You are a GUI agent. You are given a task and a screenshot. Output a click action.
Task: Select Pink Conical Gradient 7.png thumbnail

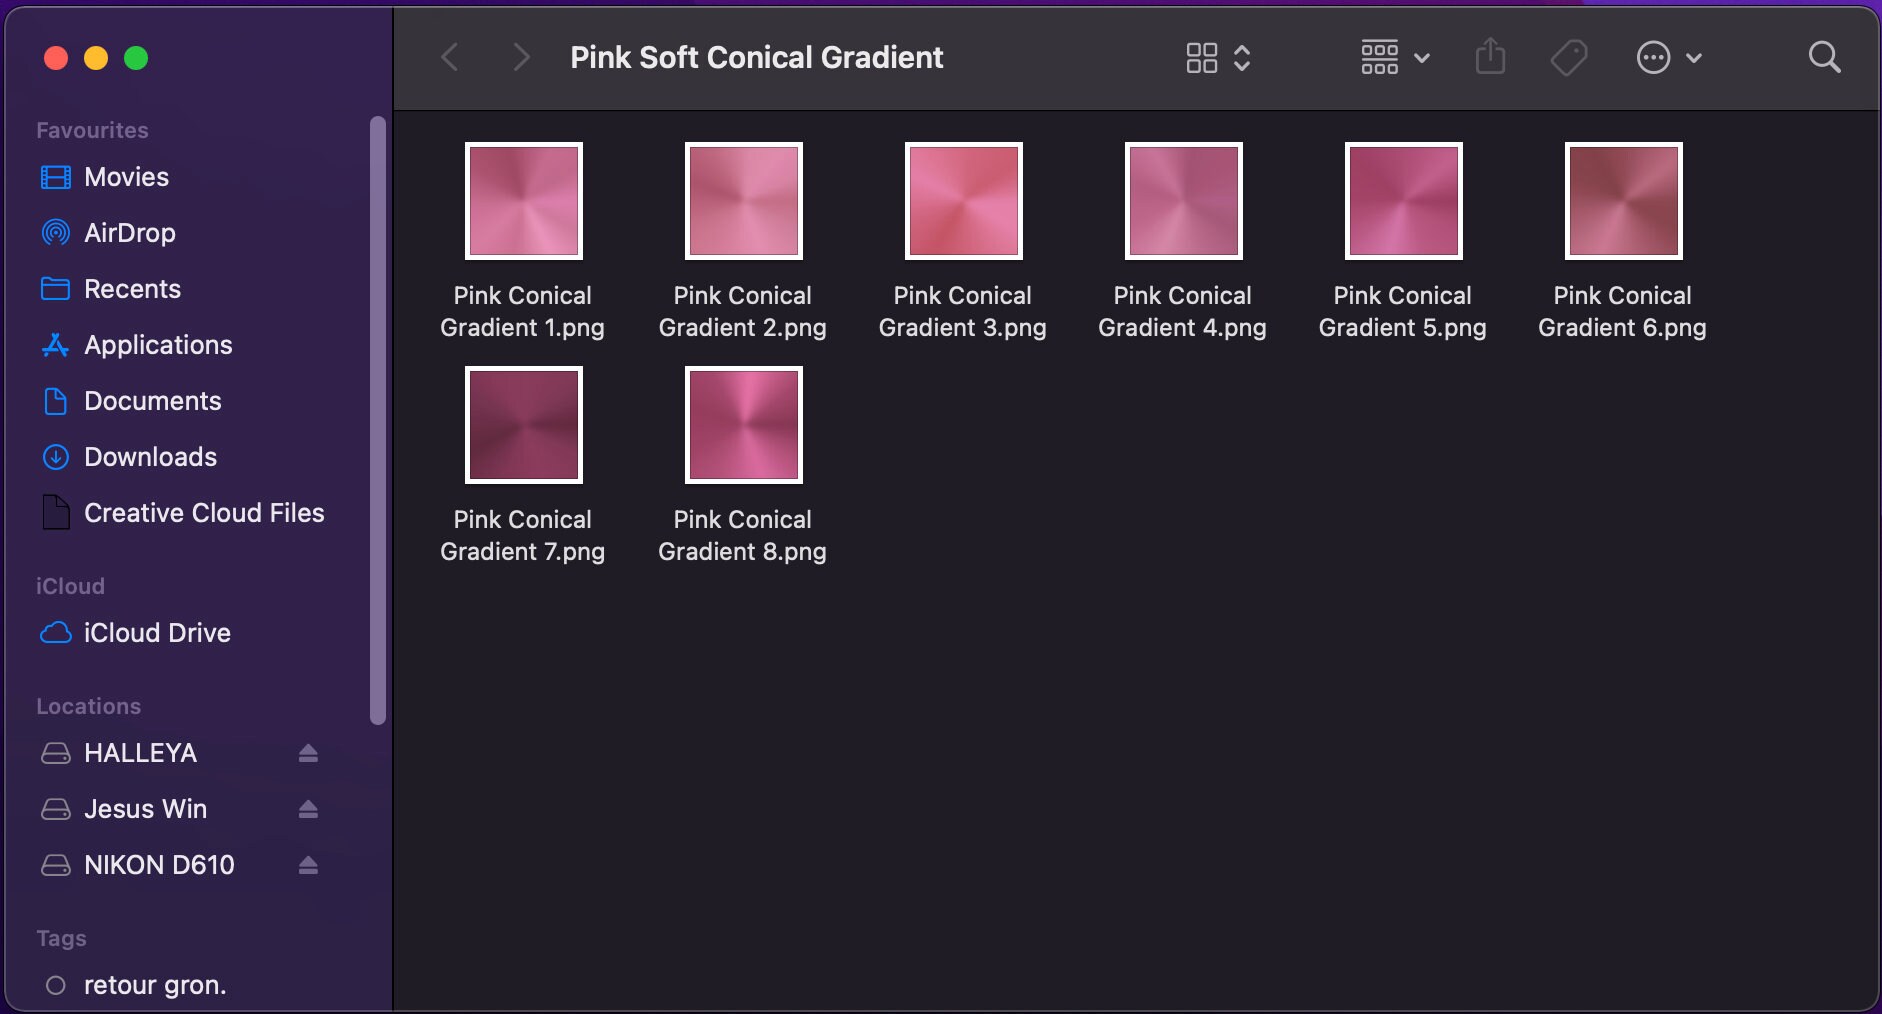coord(524,425)
